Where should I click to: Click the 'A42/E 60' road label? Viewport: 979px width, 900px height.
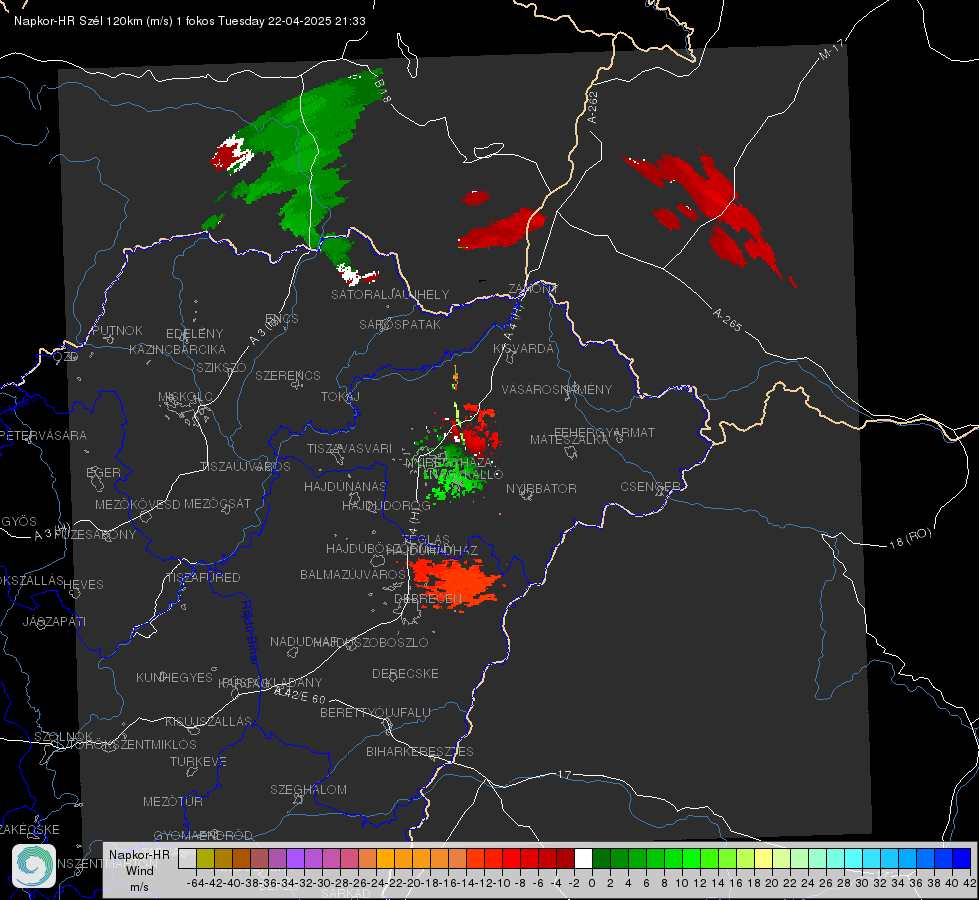[300, 694]
